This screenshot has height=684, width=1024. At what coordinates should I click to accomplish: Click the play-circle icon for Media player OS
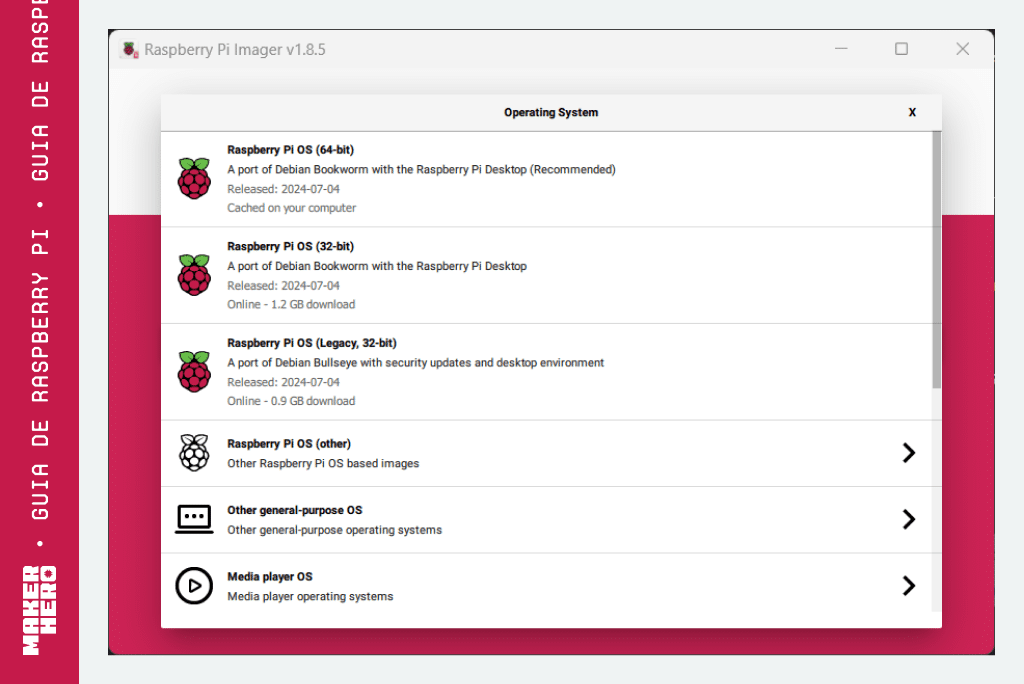[194, 586]
